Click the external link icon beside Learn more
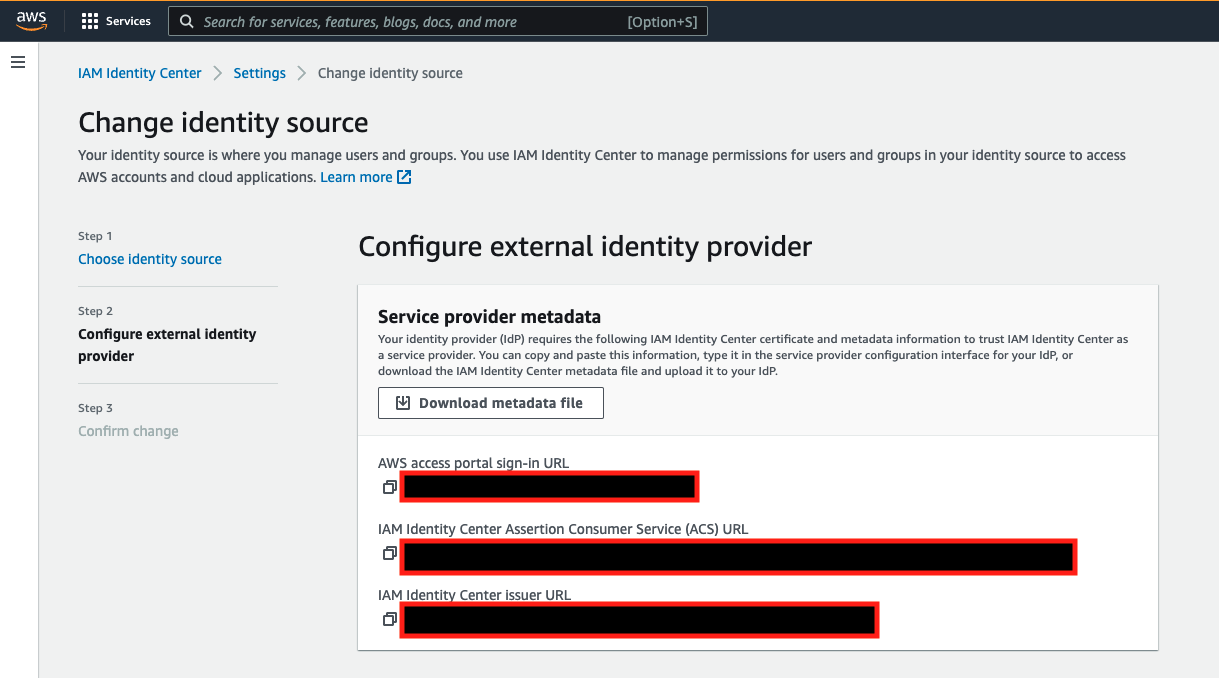Viewport: 1219px width, 678px height. (404, 177)
